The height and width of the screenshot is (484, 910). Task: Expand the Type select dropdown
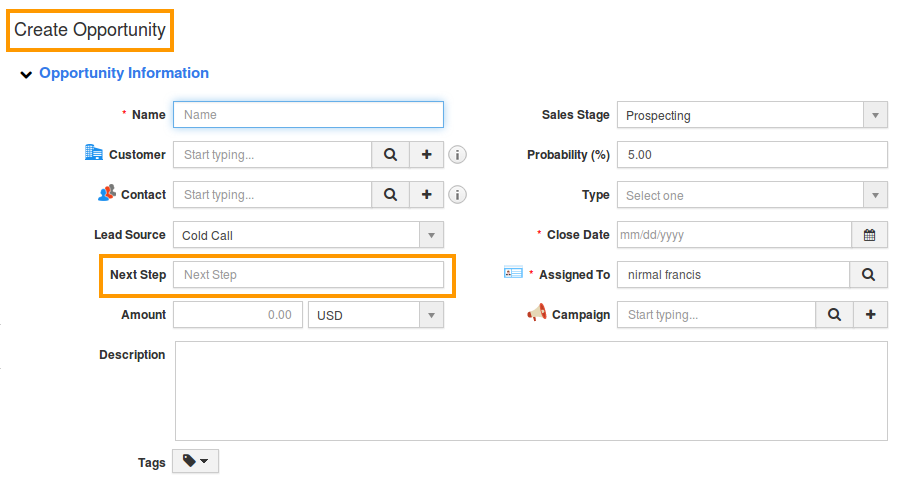(752, 195)
